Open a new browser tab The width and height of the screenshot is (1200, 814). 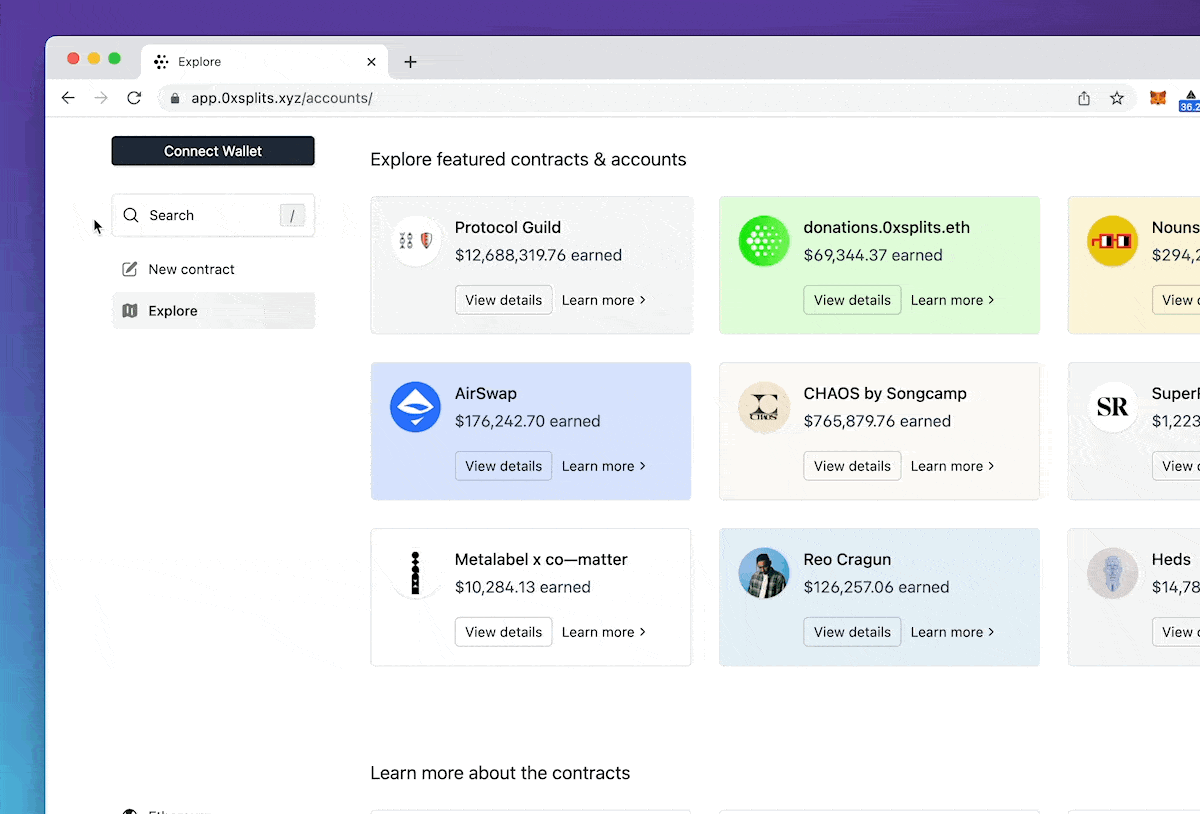[410, 62]
